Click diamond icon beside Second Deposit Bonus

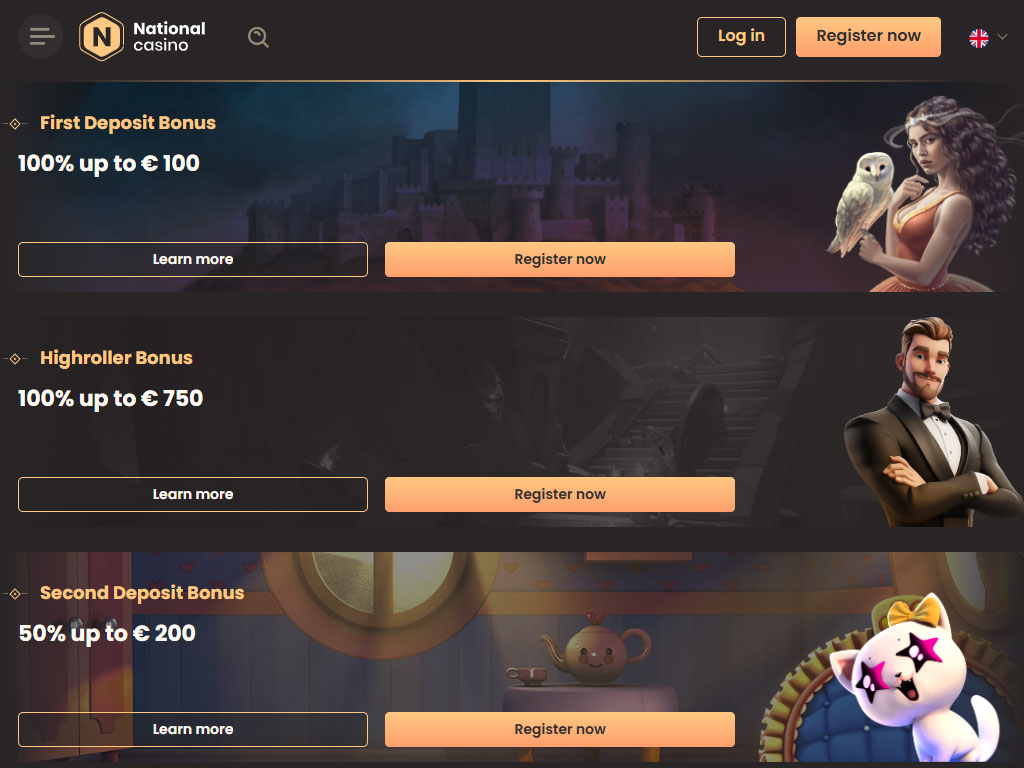pos(15,594)
